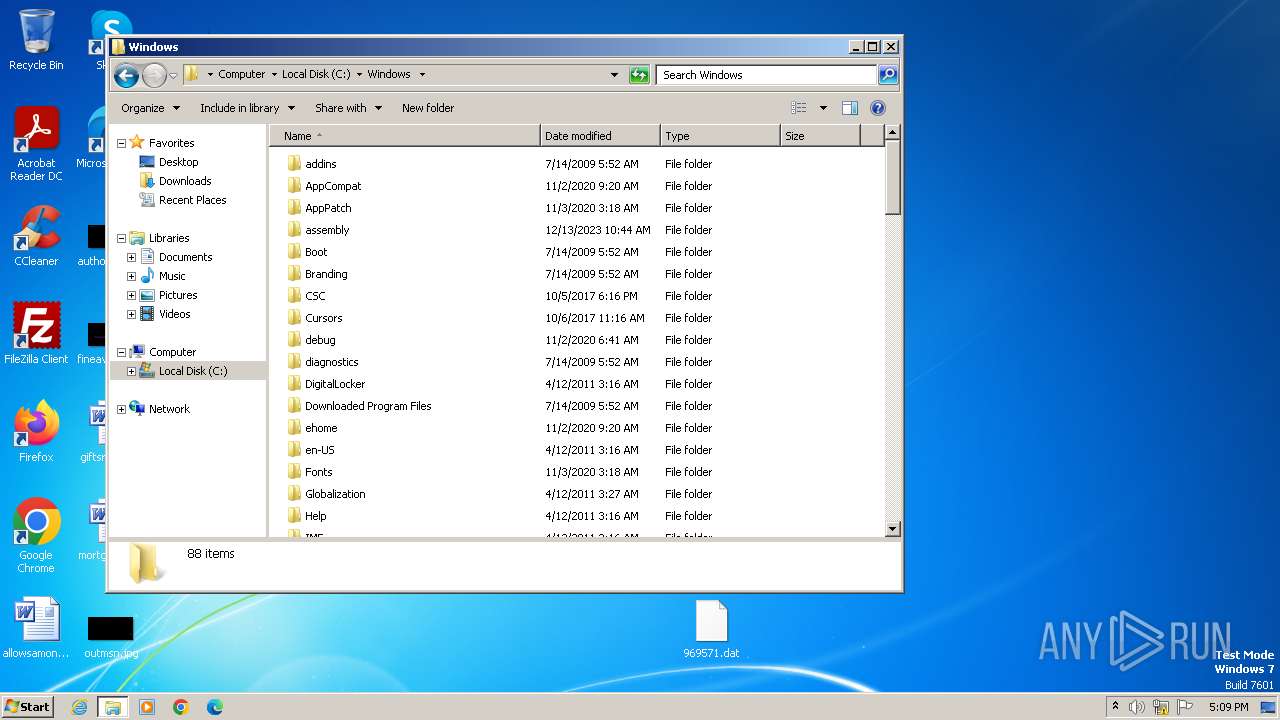This screenshot has height=720, width=1280.
Task: Click in the Search Windows field
Action: pos(767,75)
